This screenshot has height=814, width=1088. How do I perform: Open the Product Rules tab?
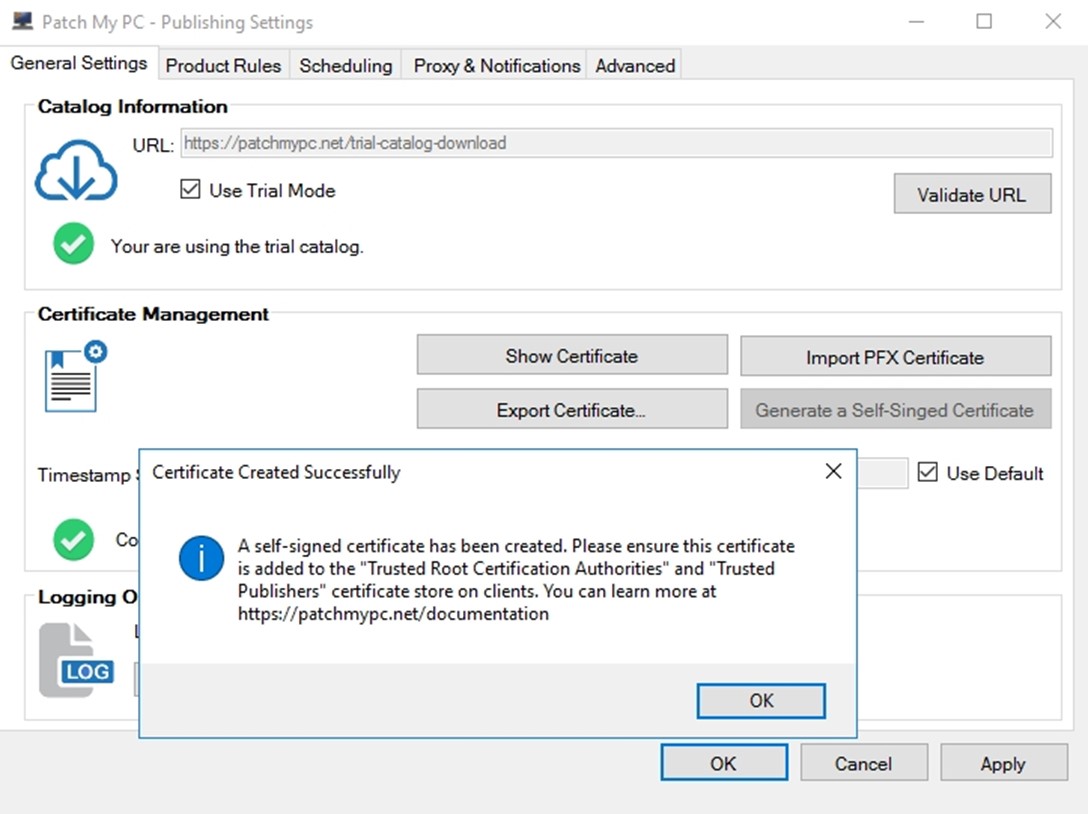click(223, 66)
